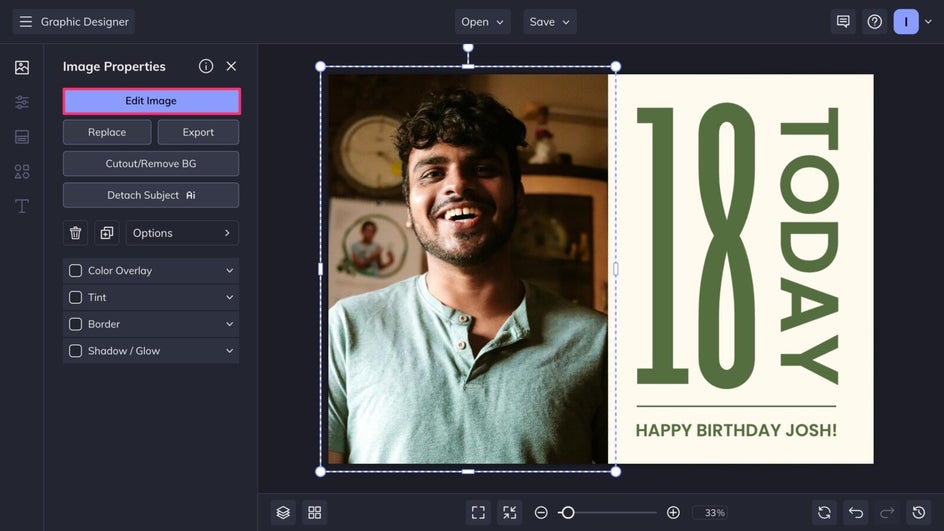Duplicate the selected image

pos(107,233)
